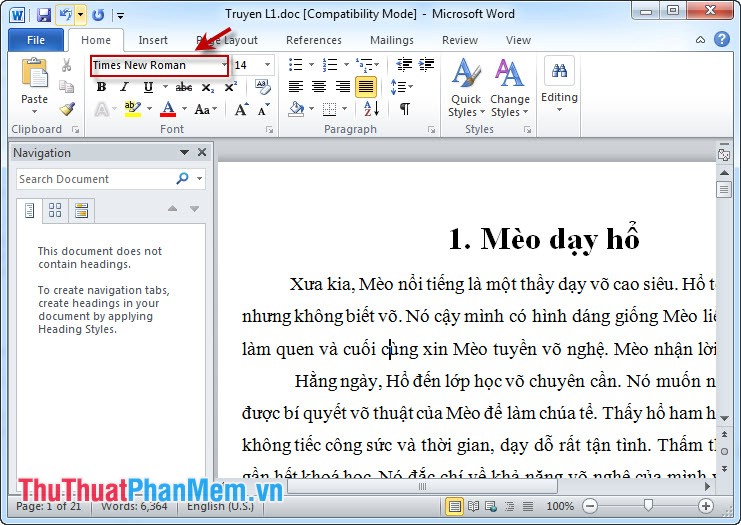Open Quick Styles gallery

click(x=466, y=87)
